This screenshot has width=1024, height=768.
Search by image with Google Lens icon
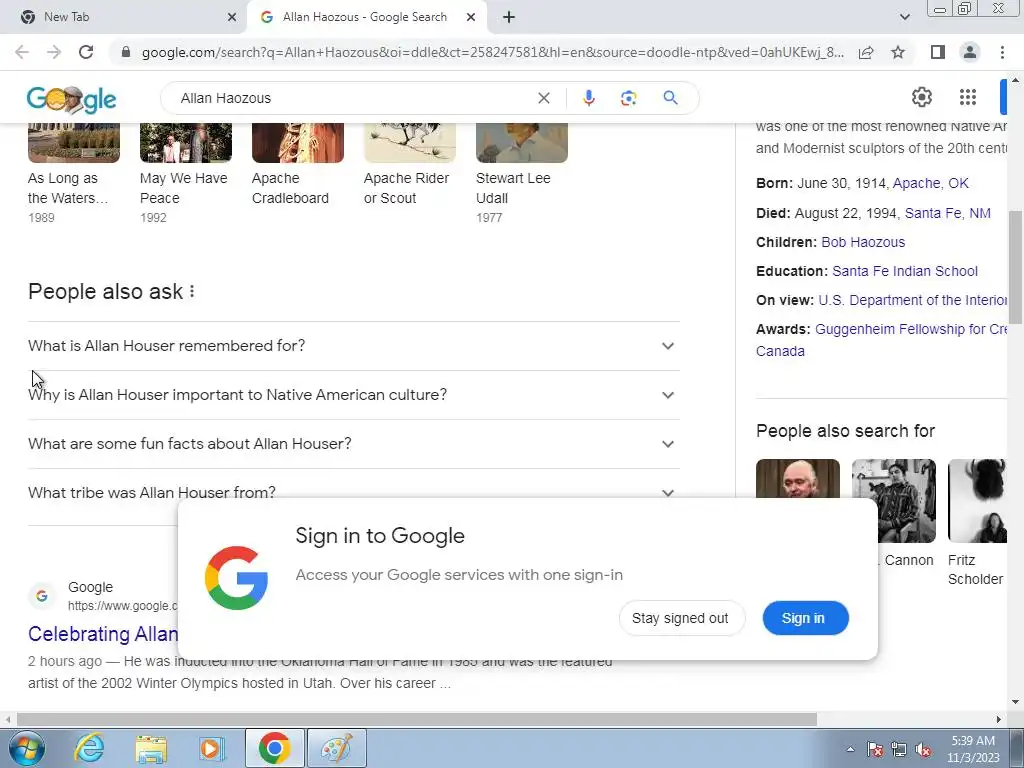tap(628, 98)
